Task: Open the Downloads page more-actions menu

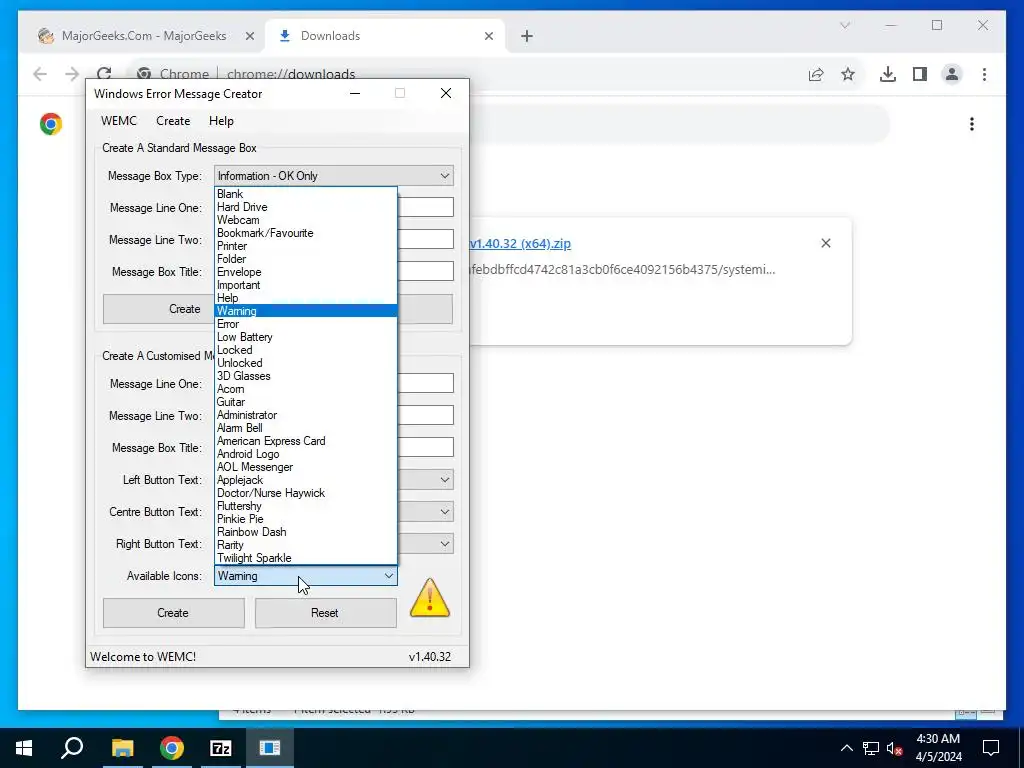Action: click(x=972, y=124)
